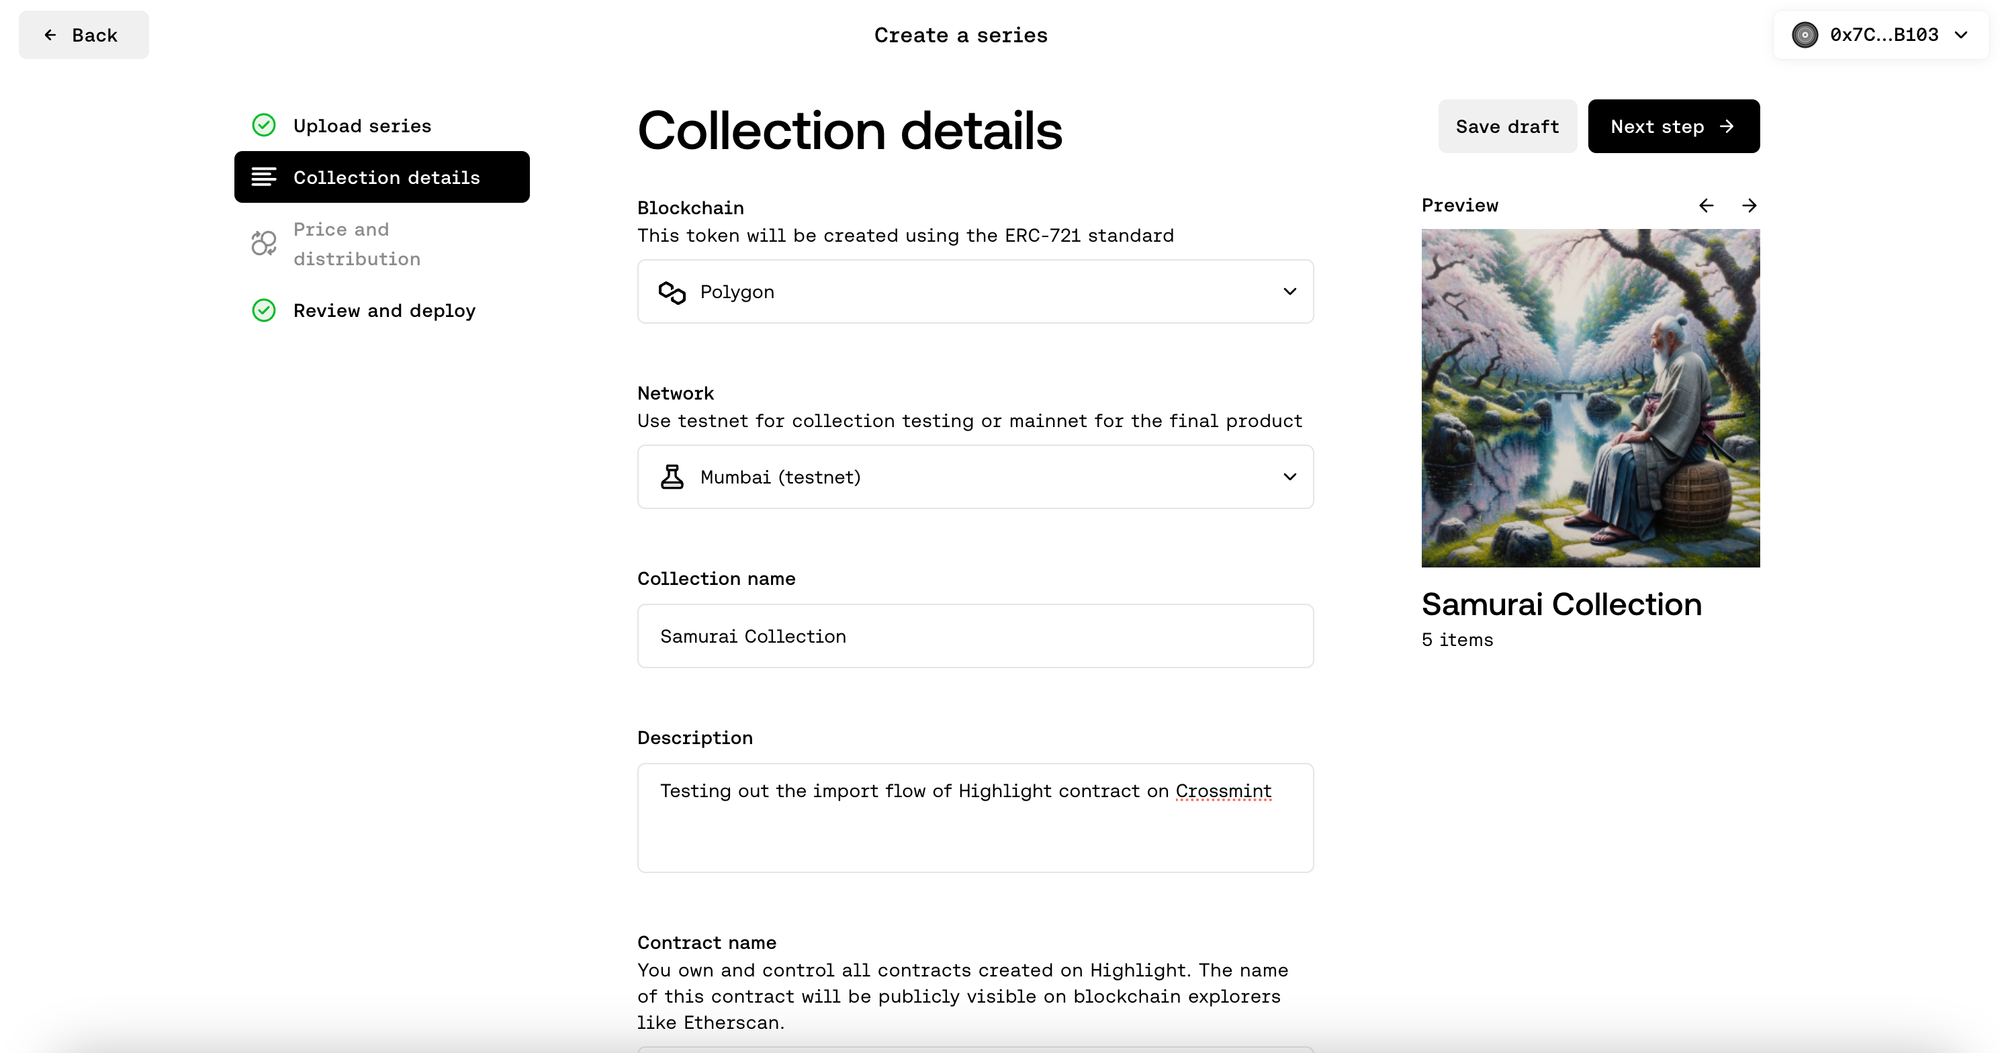Click the Next step arrow icon
The width and height of the screenshot is (2000, 1053).
1727,126
